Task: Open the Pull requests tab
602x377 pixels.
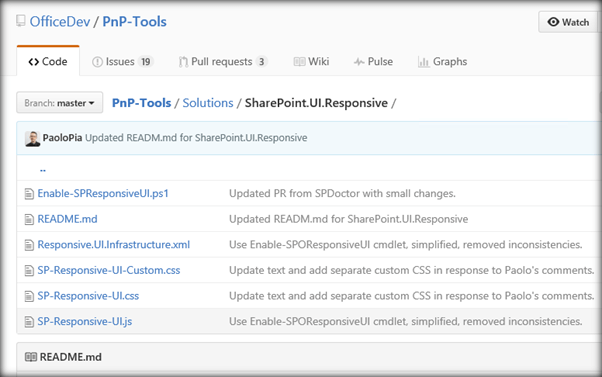Action: point(223,61)
